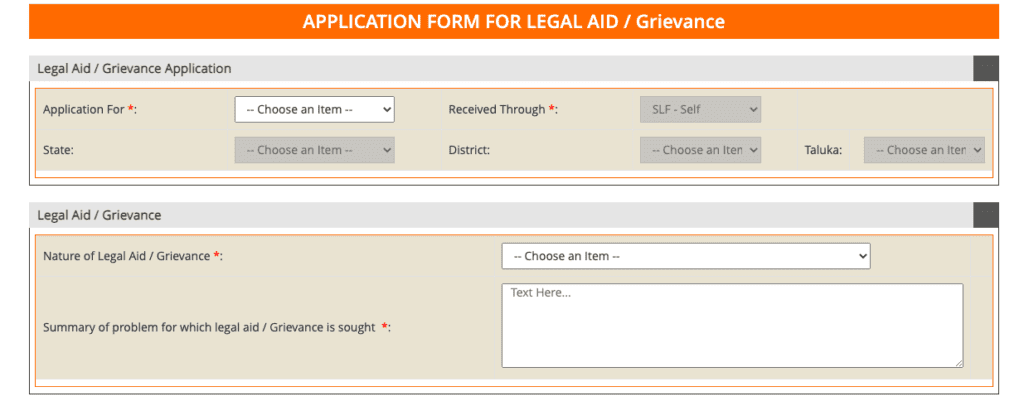Screen dimensions: 1024x406
Task: Expand the State selection dropdown
Action: (x=314, y=150)
